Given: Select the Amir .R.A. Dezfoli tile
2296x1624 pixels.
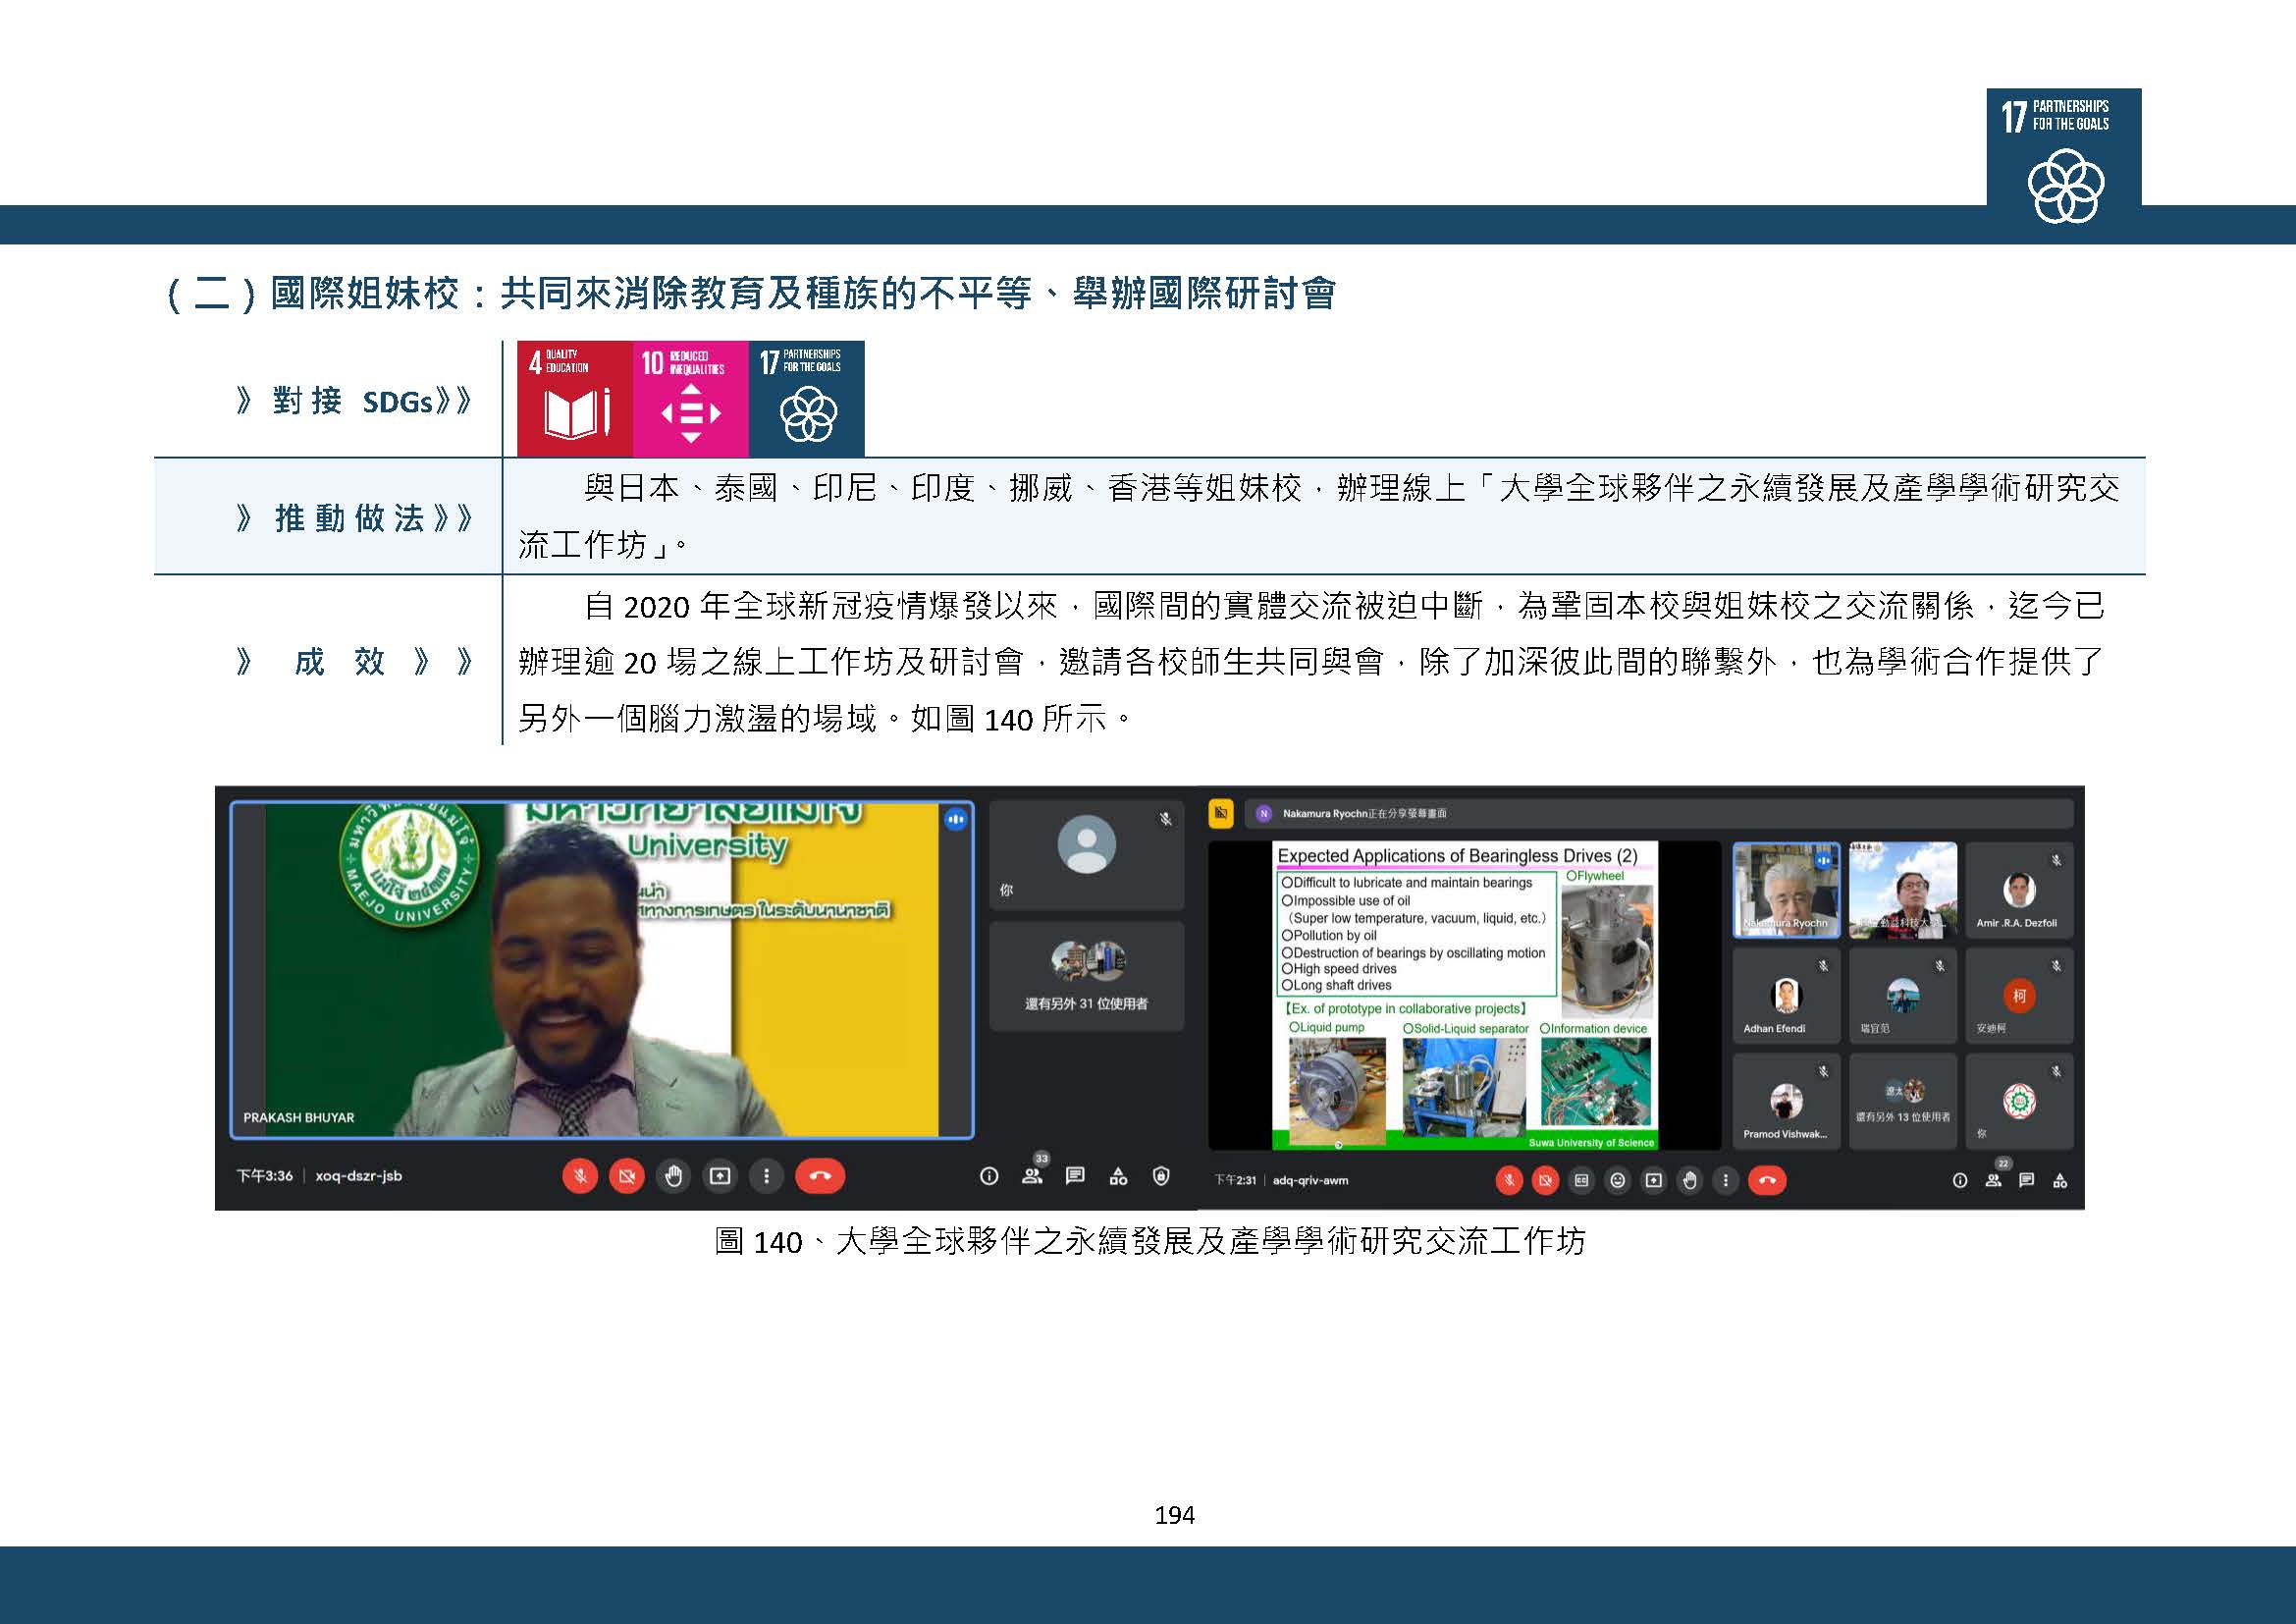Looking at the screenshot, I should tap(2019, 890).
